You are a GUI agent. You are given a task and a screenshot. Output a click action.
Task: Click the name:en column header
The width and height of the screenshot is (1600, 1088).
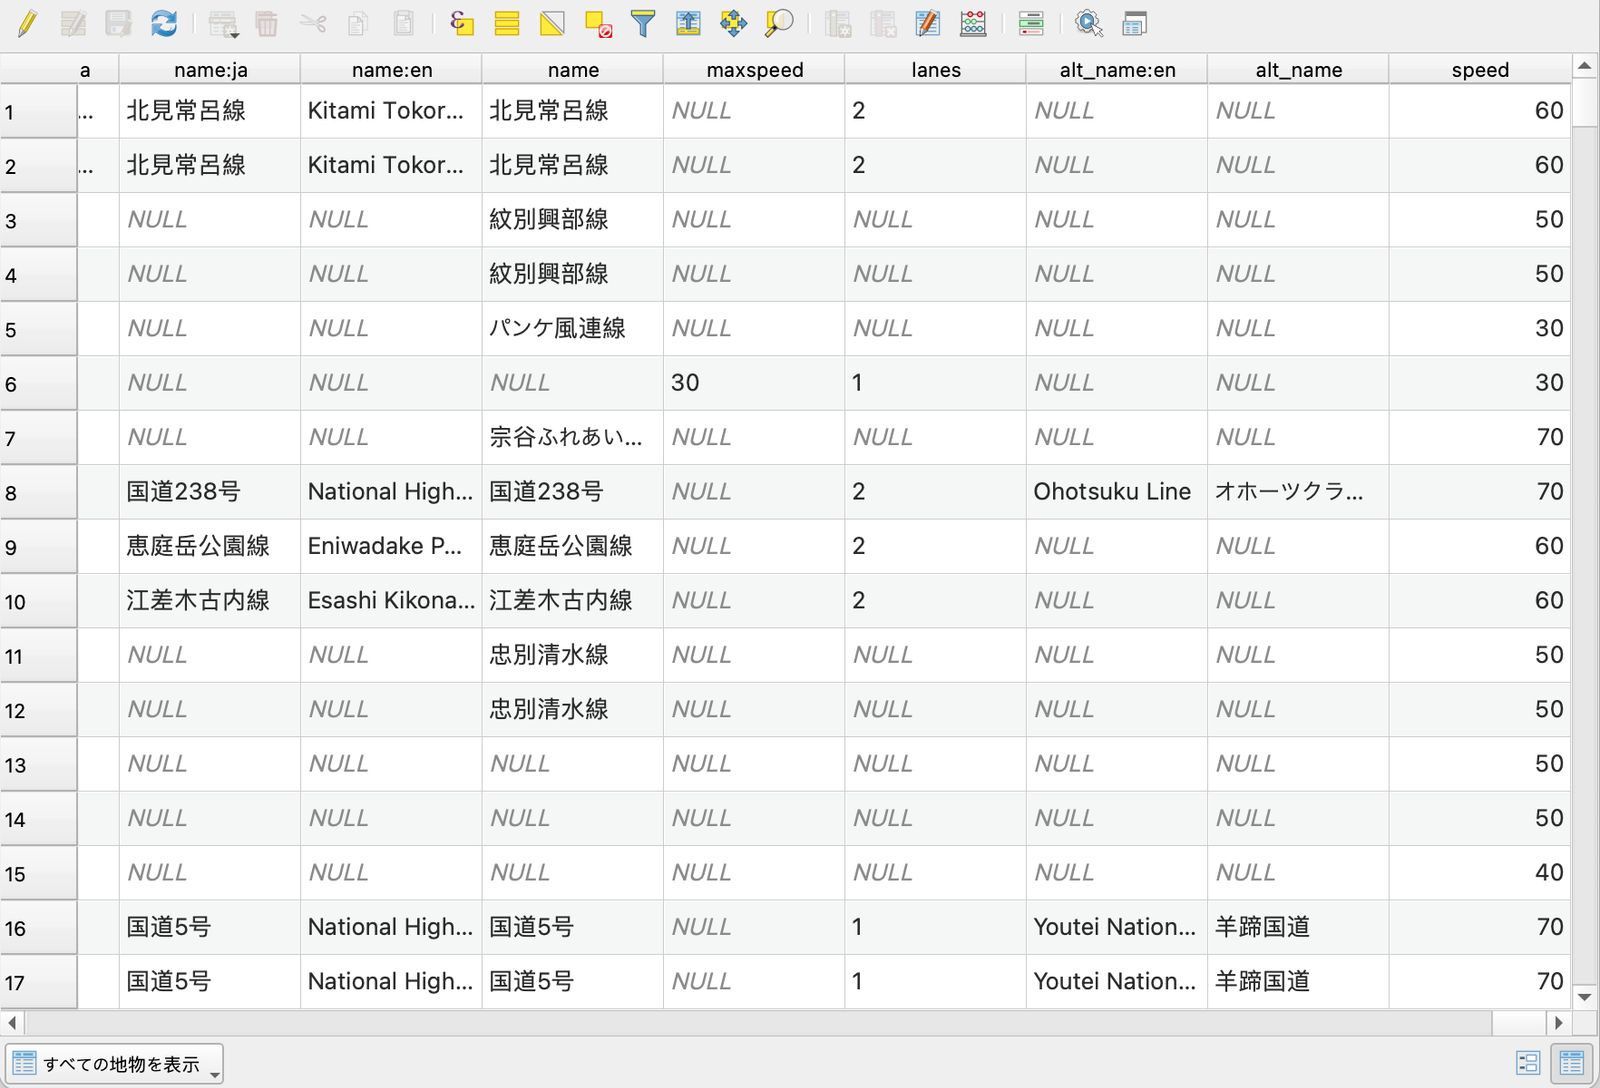pyautogui.click(x=391, y=70)
